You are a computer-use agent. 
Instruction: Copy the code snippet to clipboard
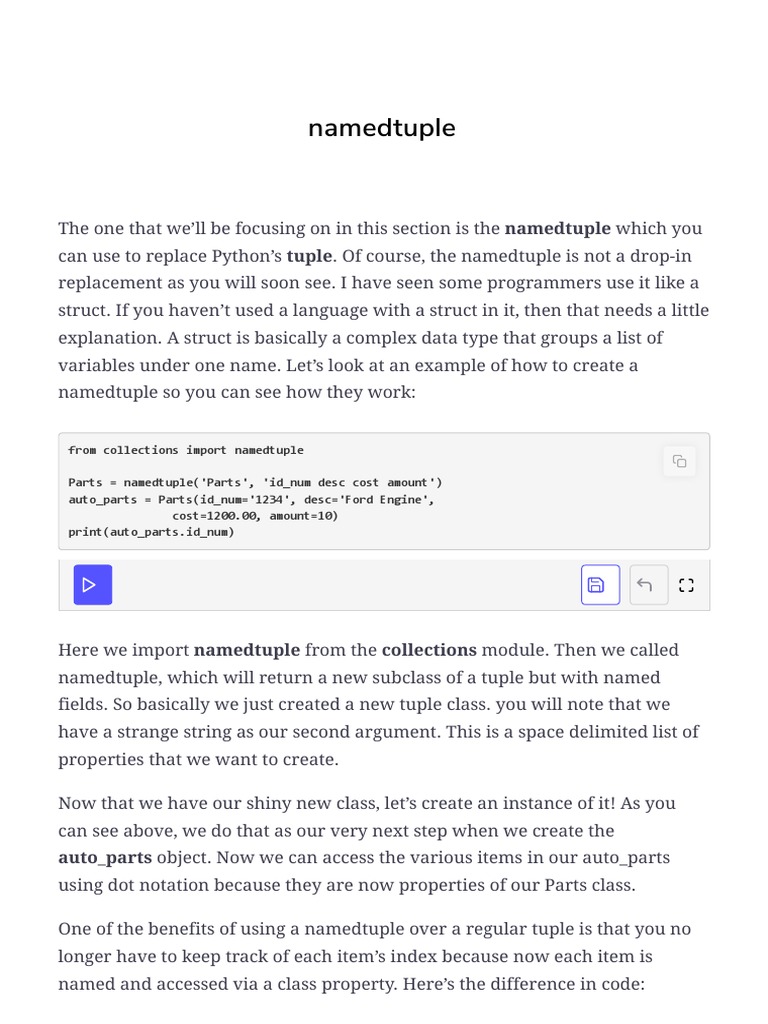(679, 462)
